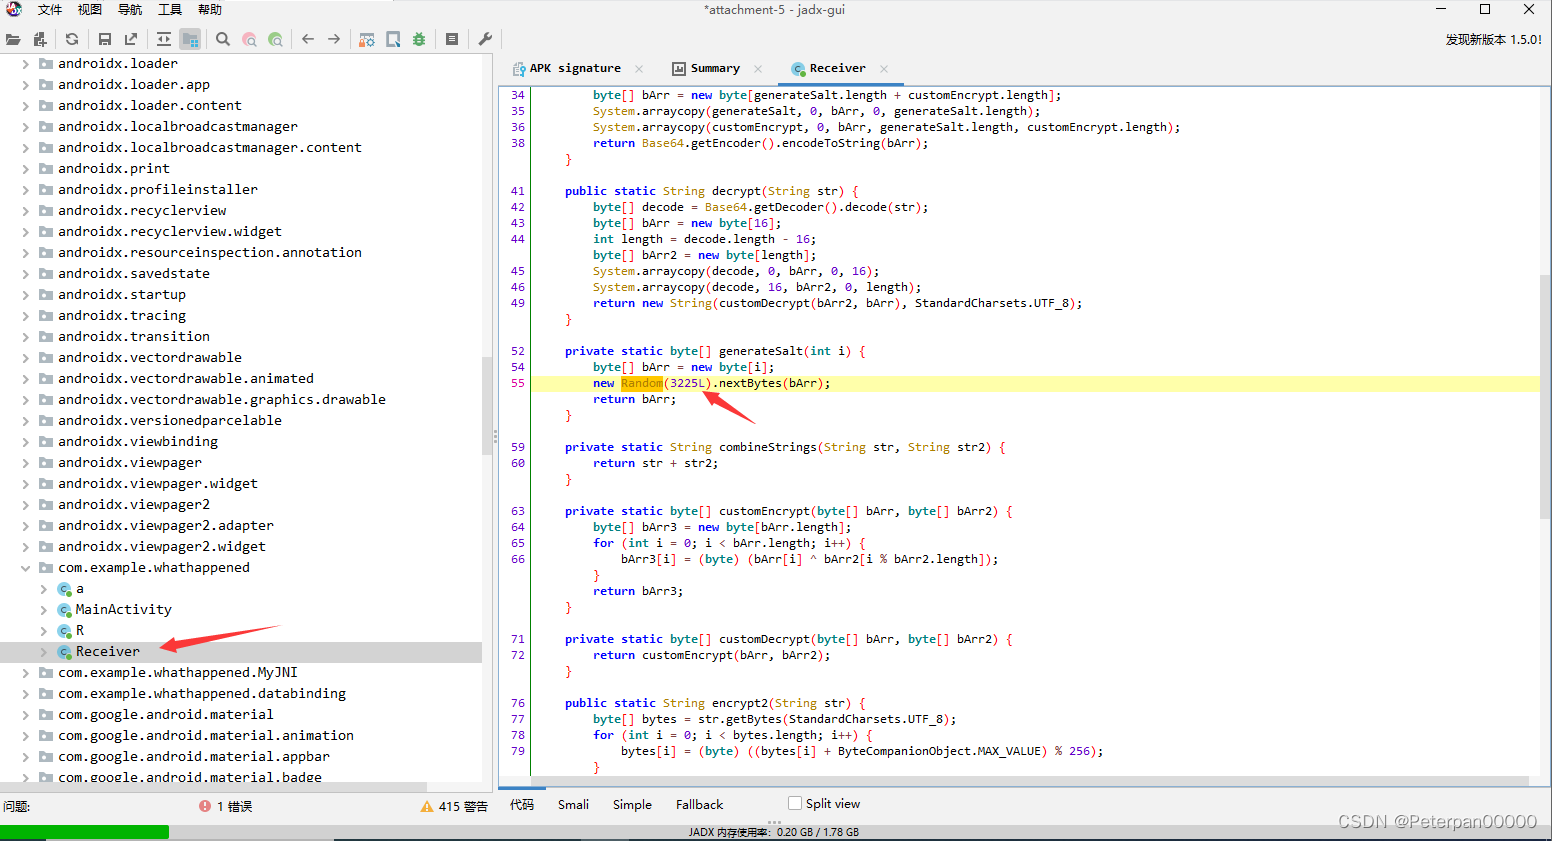Click the reload/refresh icon
Image resolution: width=1552 pixels, height=841 pixels.
point(72,39)
